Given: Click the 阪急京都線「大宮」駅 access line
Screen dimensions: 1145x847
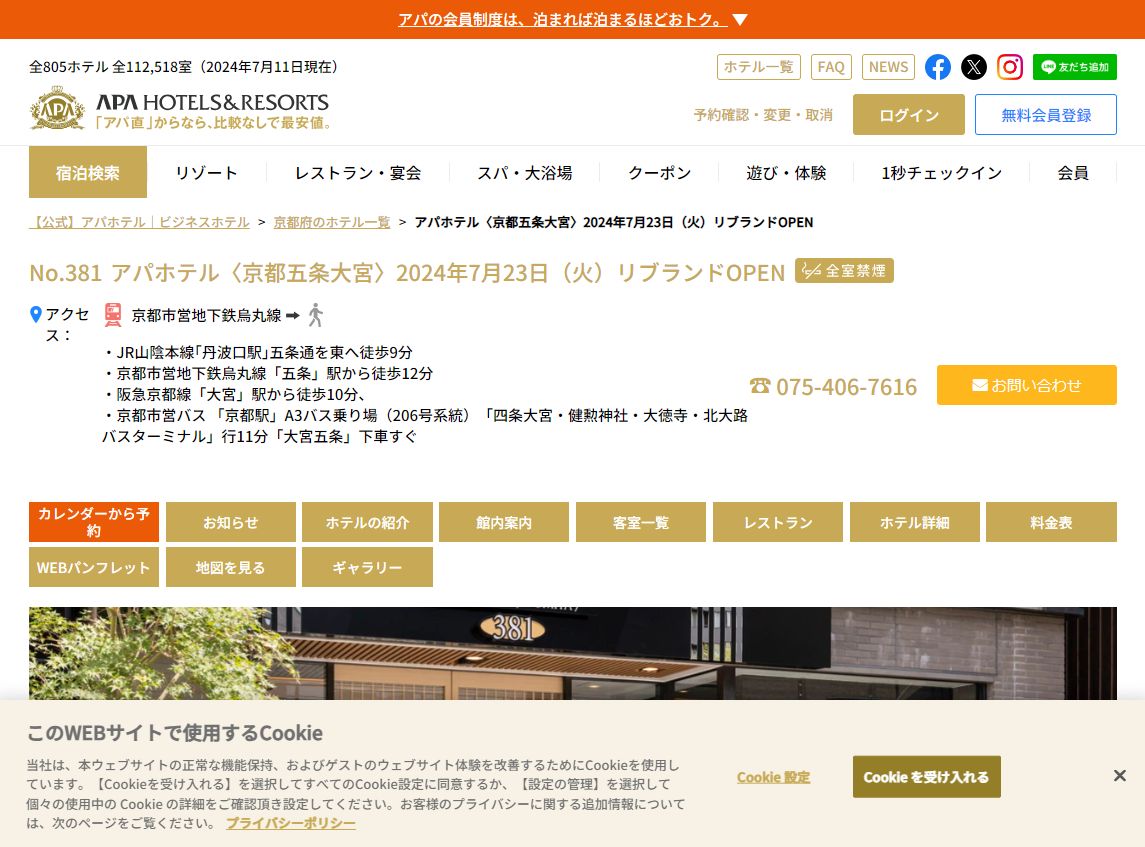Looking at the screenshot, I should click(235, 394).
